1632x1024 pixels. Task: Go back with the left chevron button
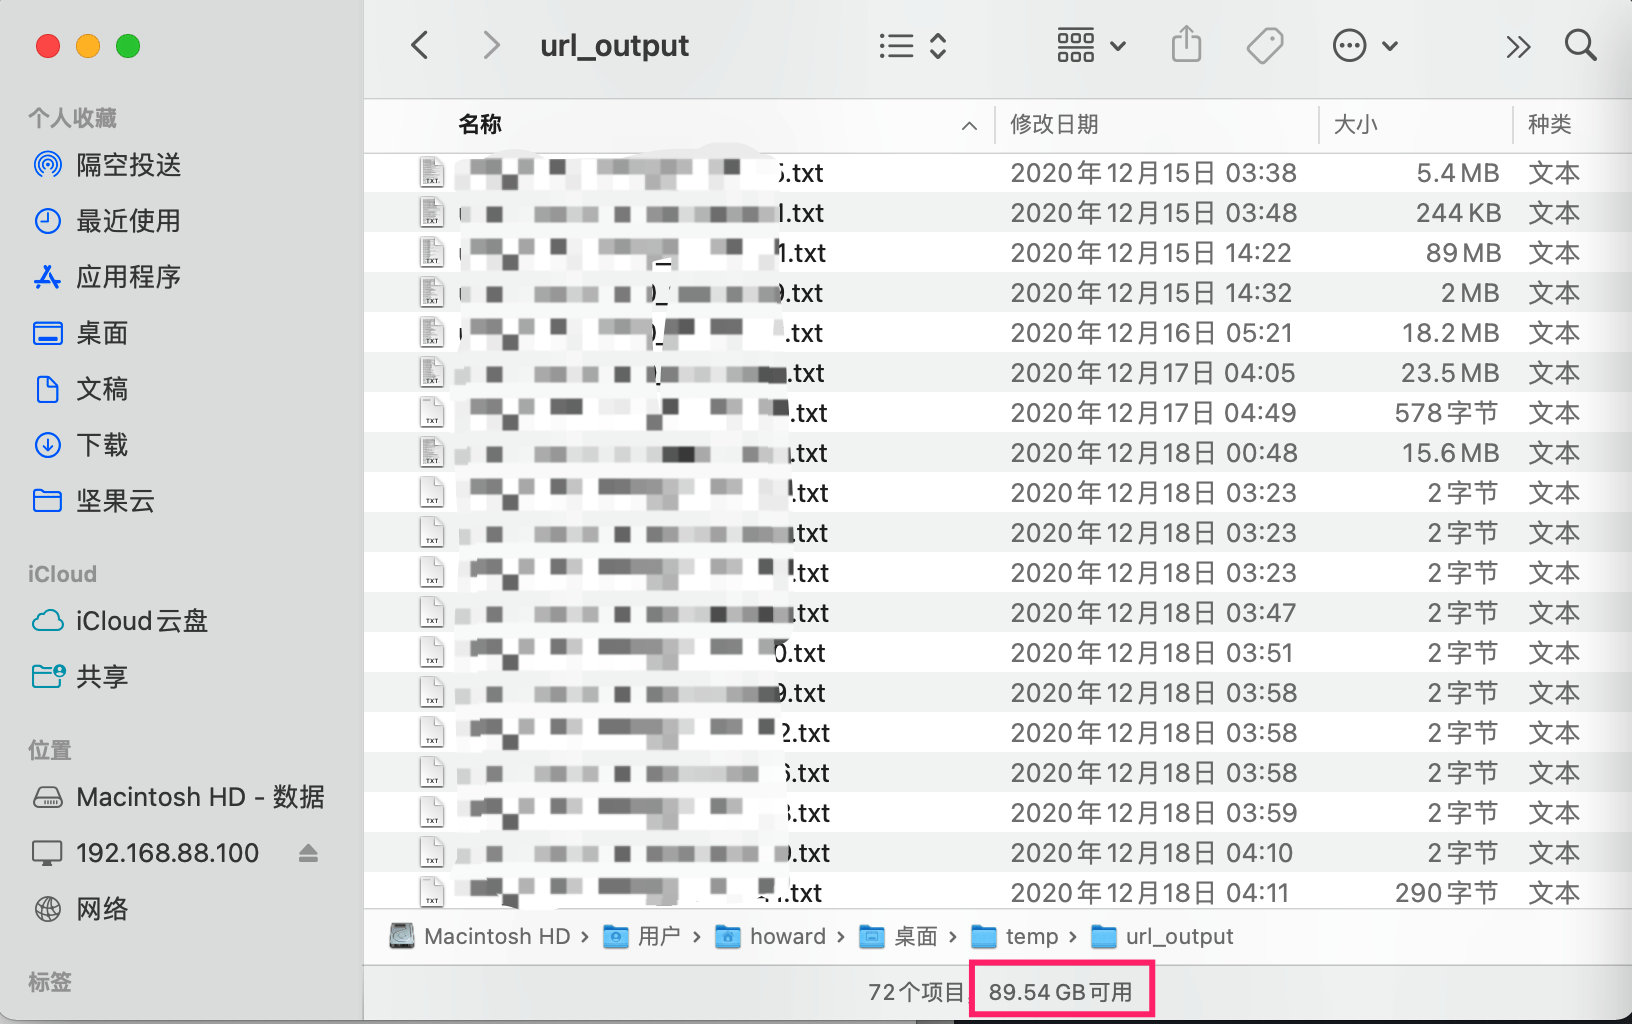click(x=420, y=45)
